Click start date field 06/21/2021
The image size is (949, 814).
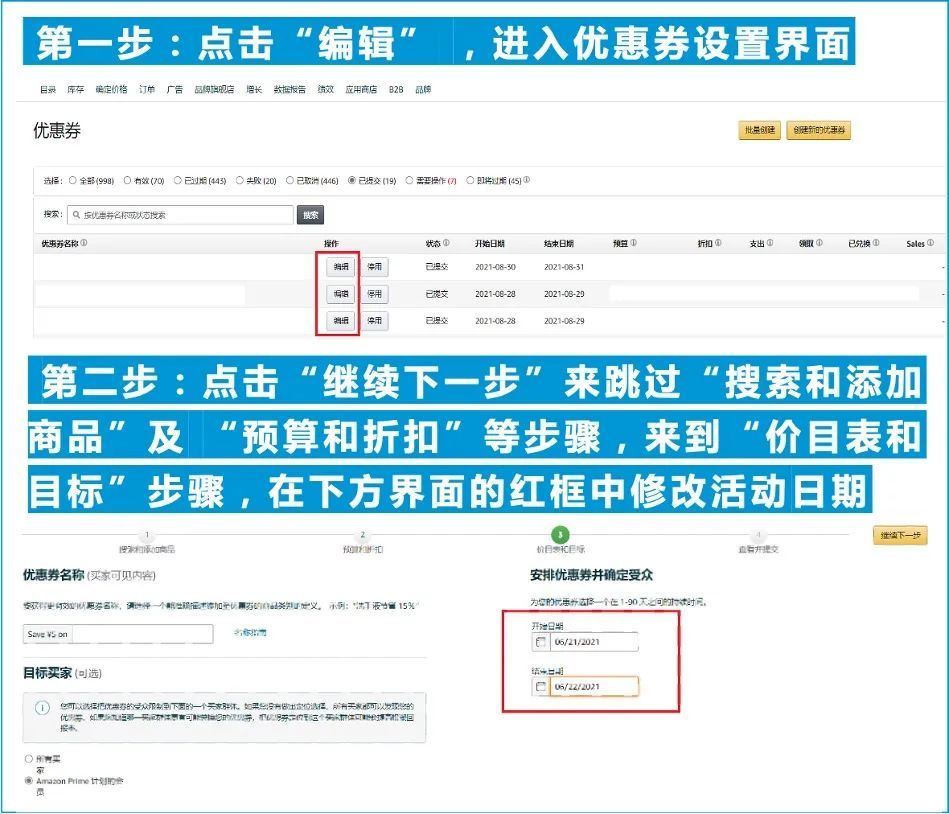coord(594,642)
